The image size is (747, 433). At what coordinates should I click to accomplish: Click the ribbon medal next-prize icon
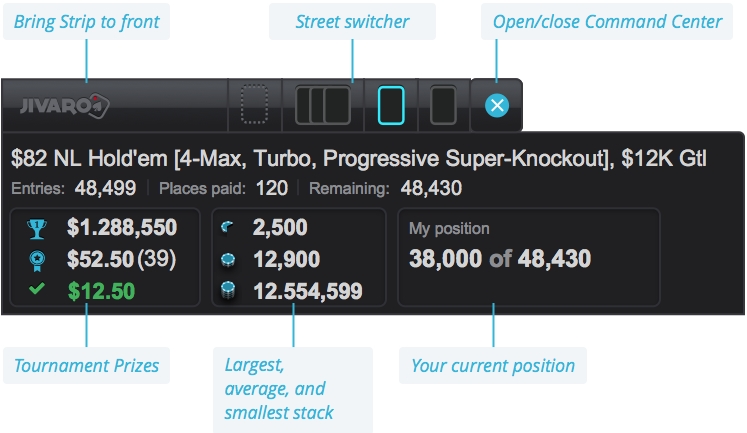point(37,260)
